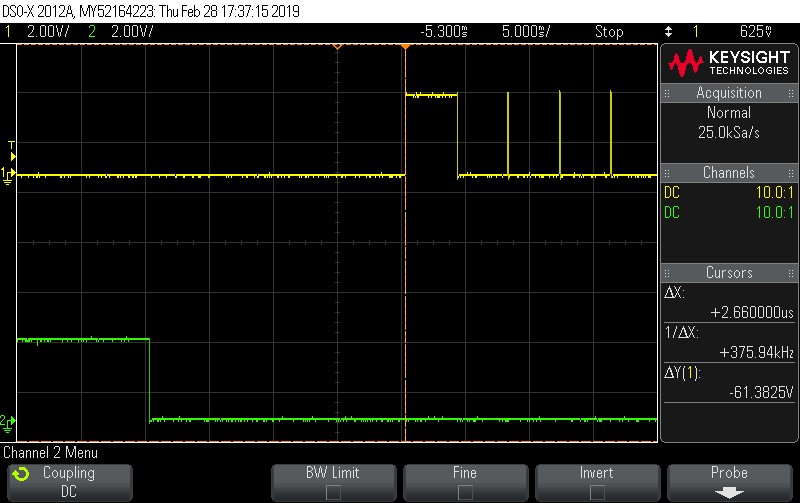Toggle the Fine adjustment checkbox
Screen dimensions: 800x503
click(x=465, y=491)
